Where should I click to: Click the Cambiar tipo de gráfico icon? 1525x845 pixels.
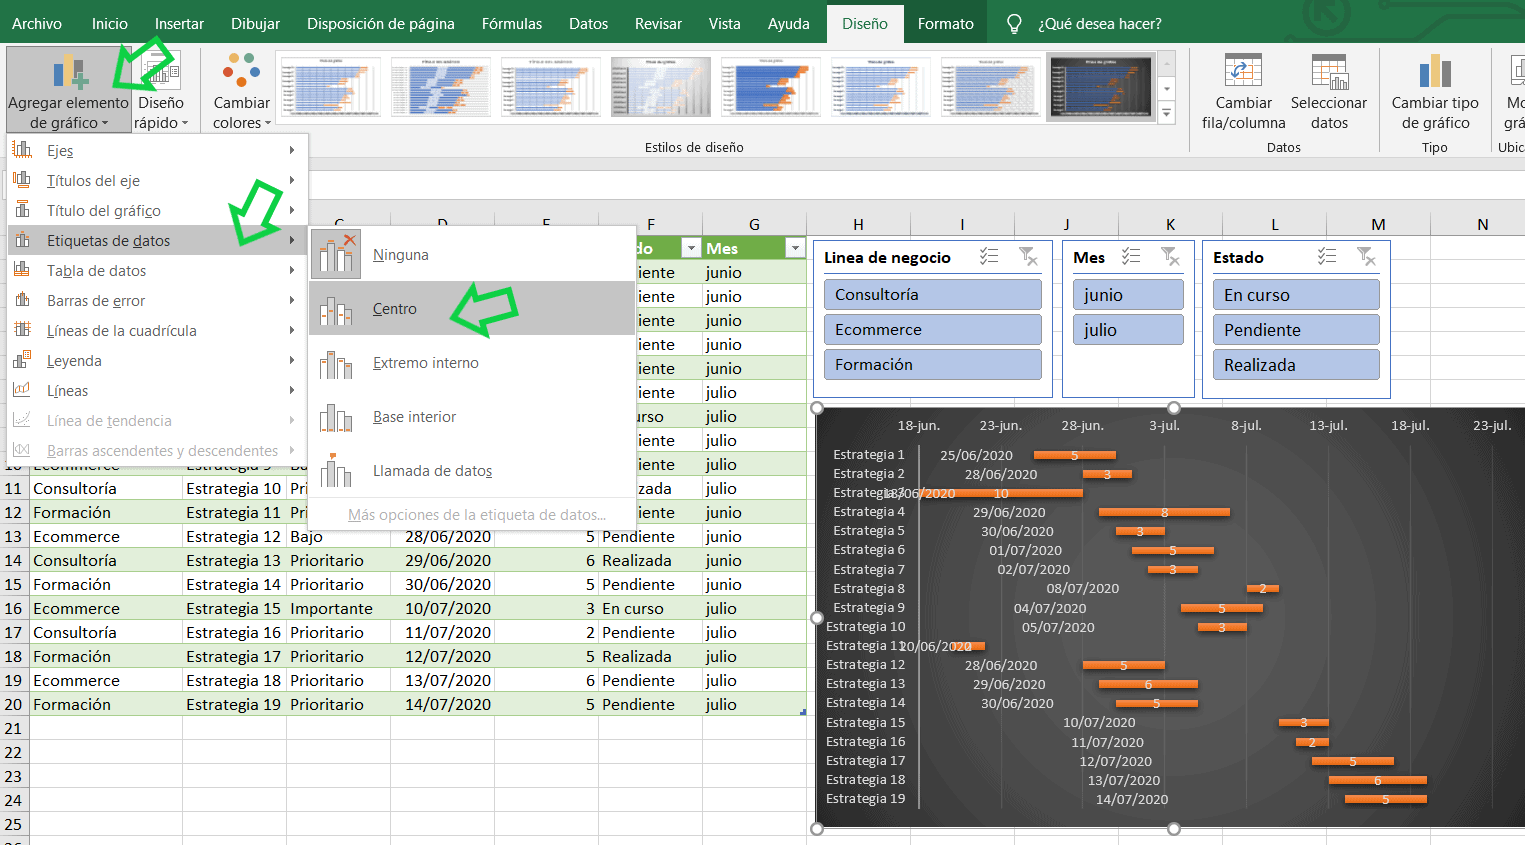point(1435,72)
